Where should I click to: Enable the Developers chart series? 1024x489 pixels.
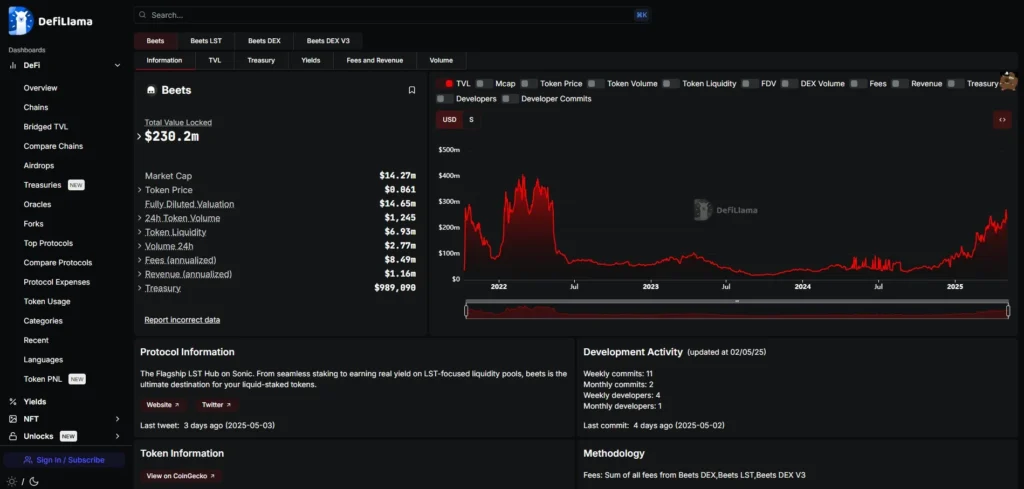(445, 99)
